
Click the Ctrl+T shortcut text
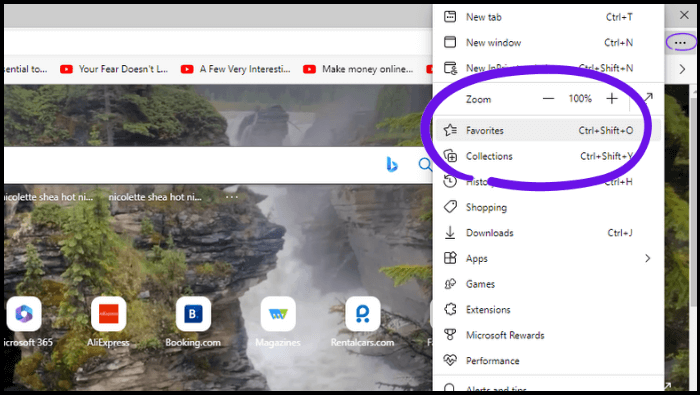pyautogui.click(x=619, y=17)
